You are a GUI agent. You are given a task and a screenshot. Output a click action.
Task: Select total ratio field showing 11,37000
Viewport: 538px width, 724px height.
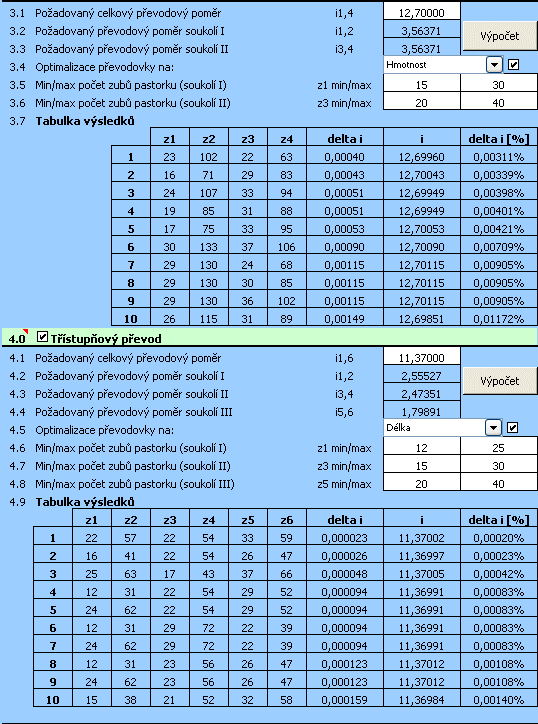[422, 358]
